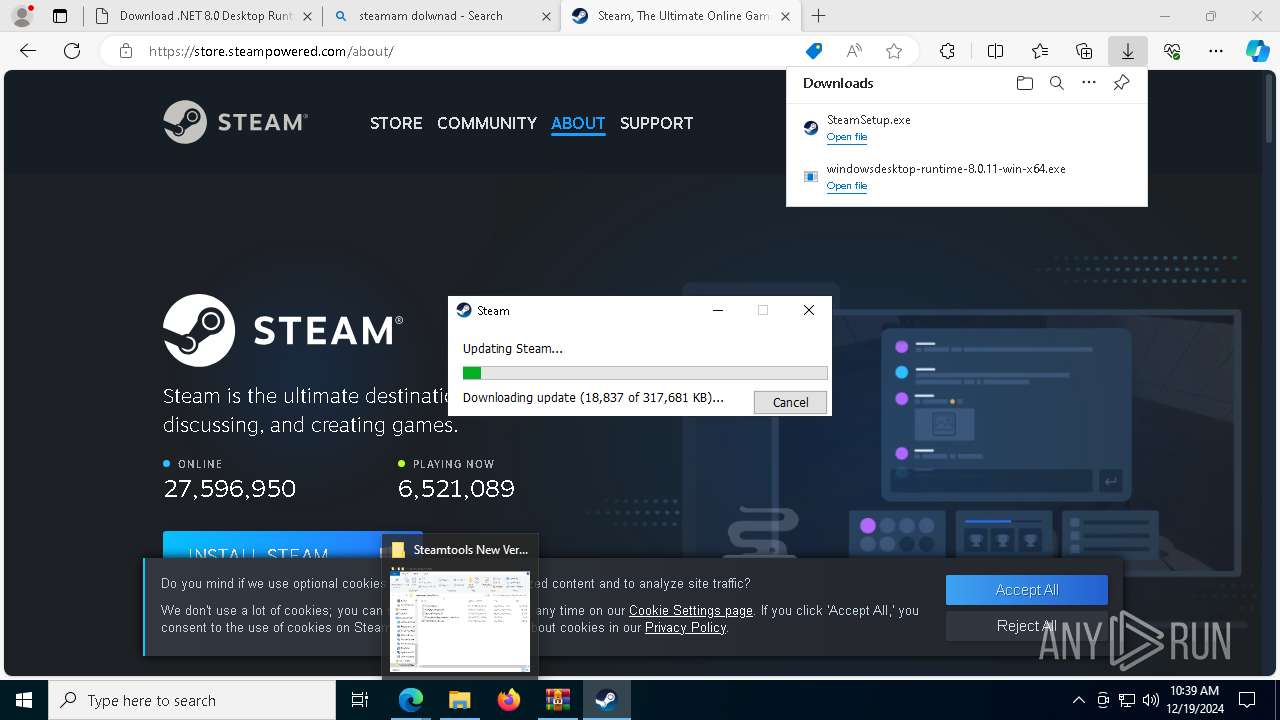The width and height of the screenshot is (1280, 720).
Task: Switch to steamam dolwnad Search tab
Action: point(441,16)
